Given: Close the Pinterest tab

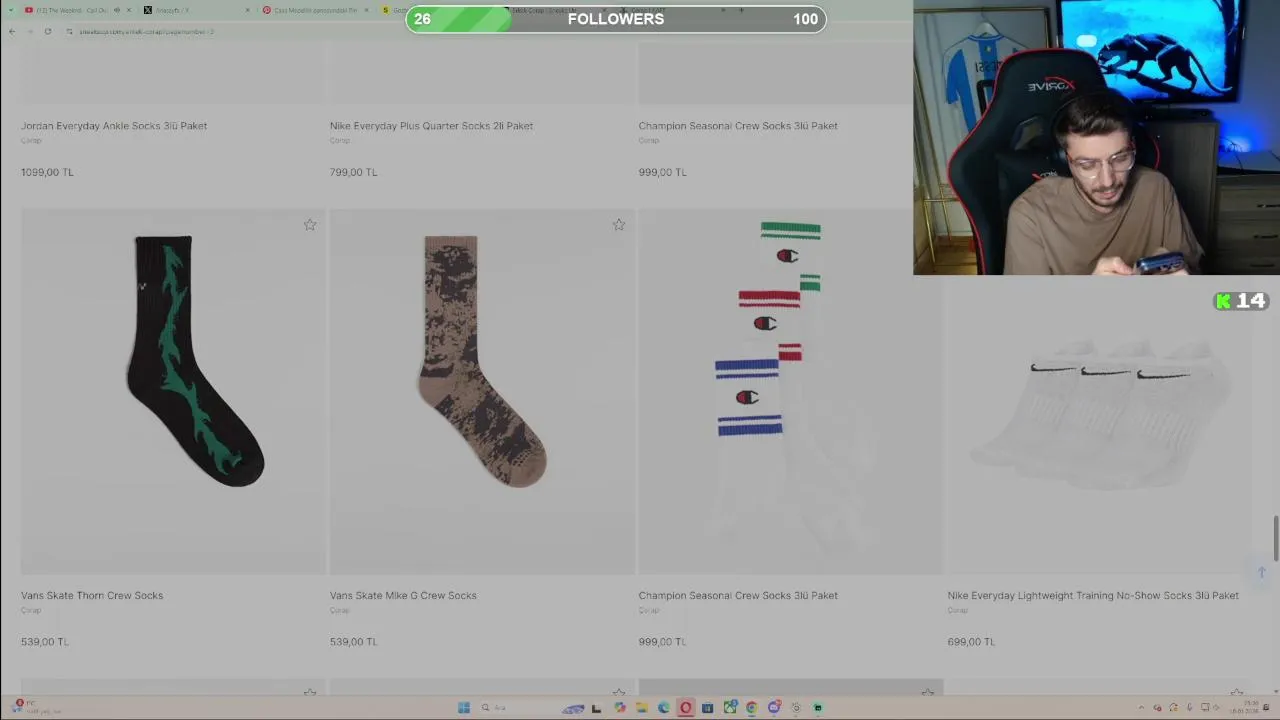Looking at the screenshot, I should tap(367, 10).
